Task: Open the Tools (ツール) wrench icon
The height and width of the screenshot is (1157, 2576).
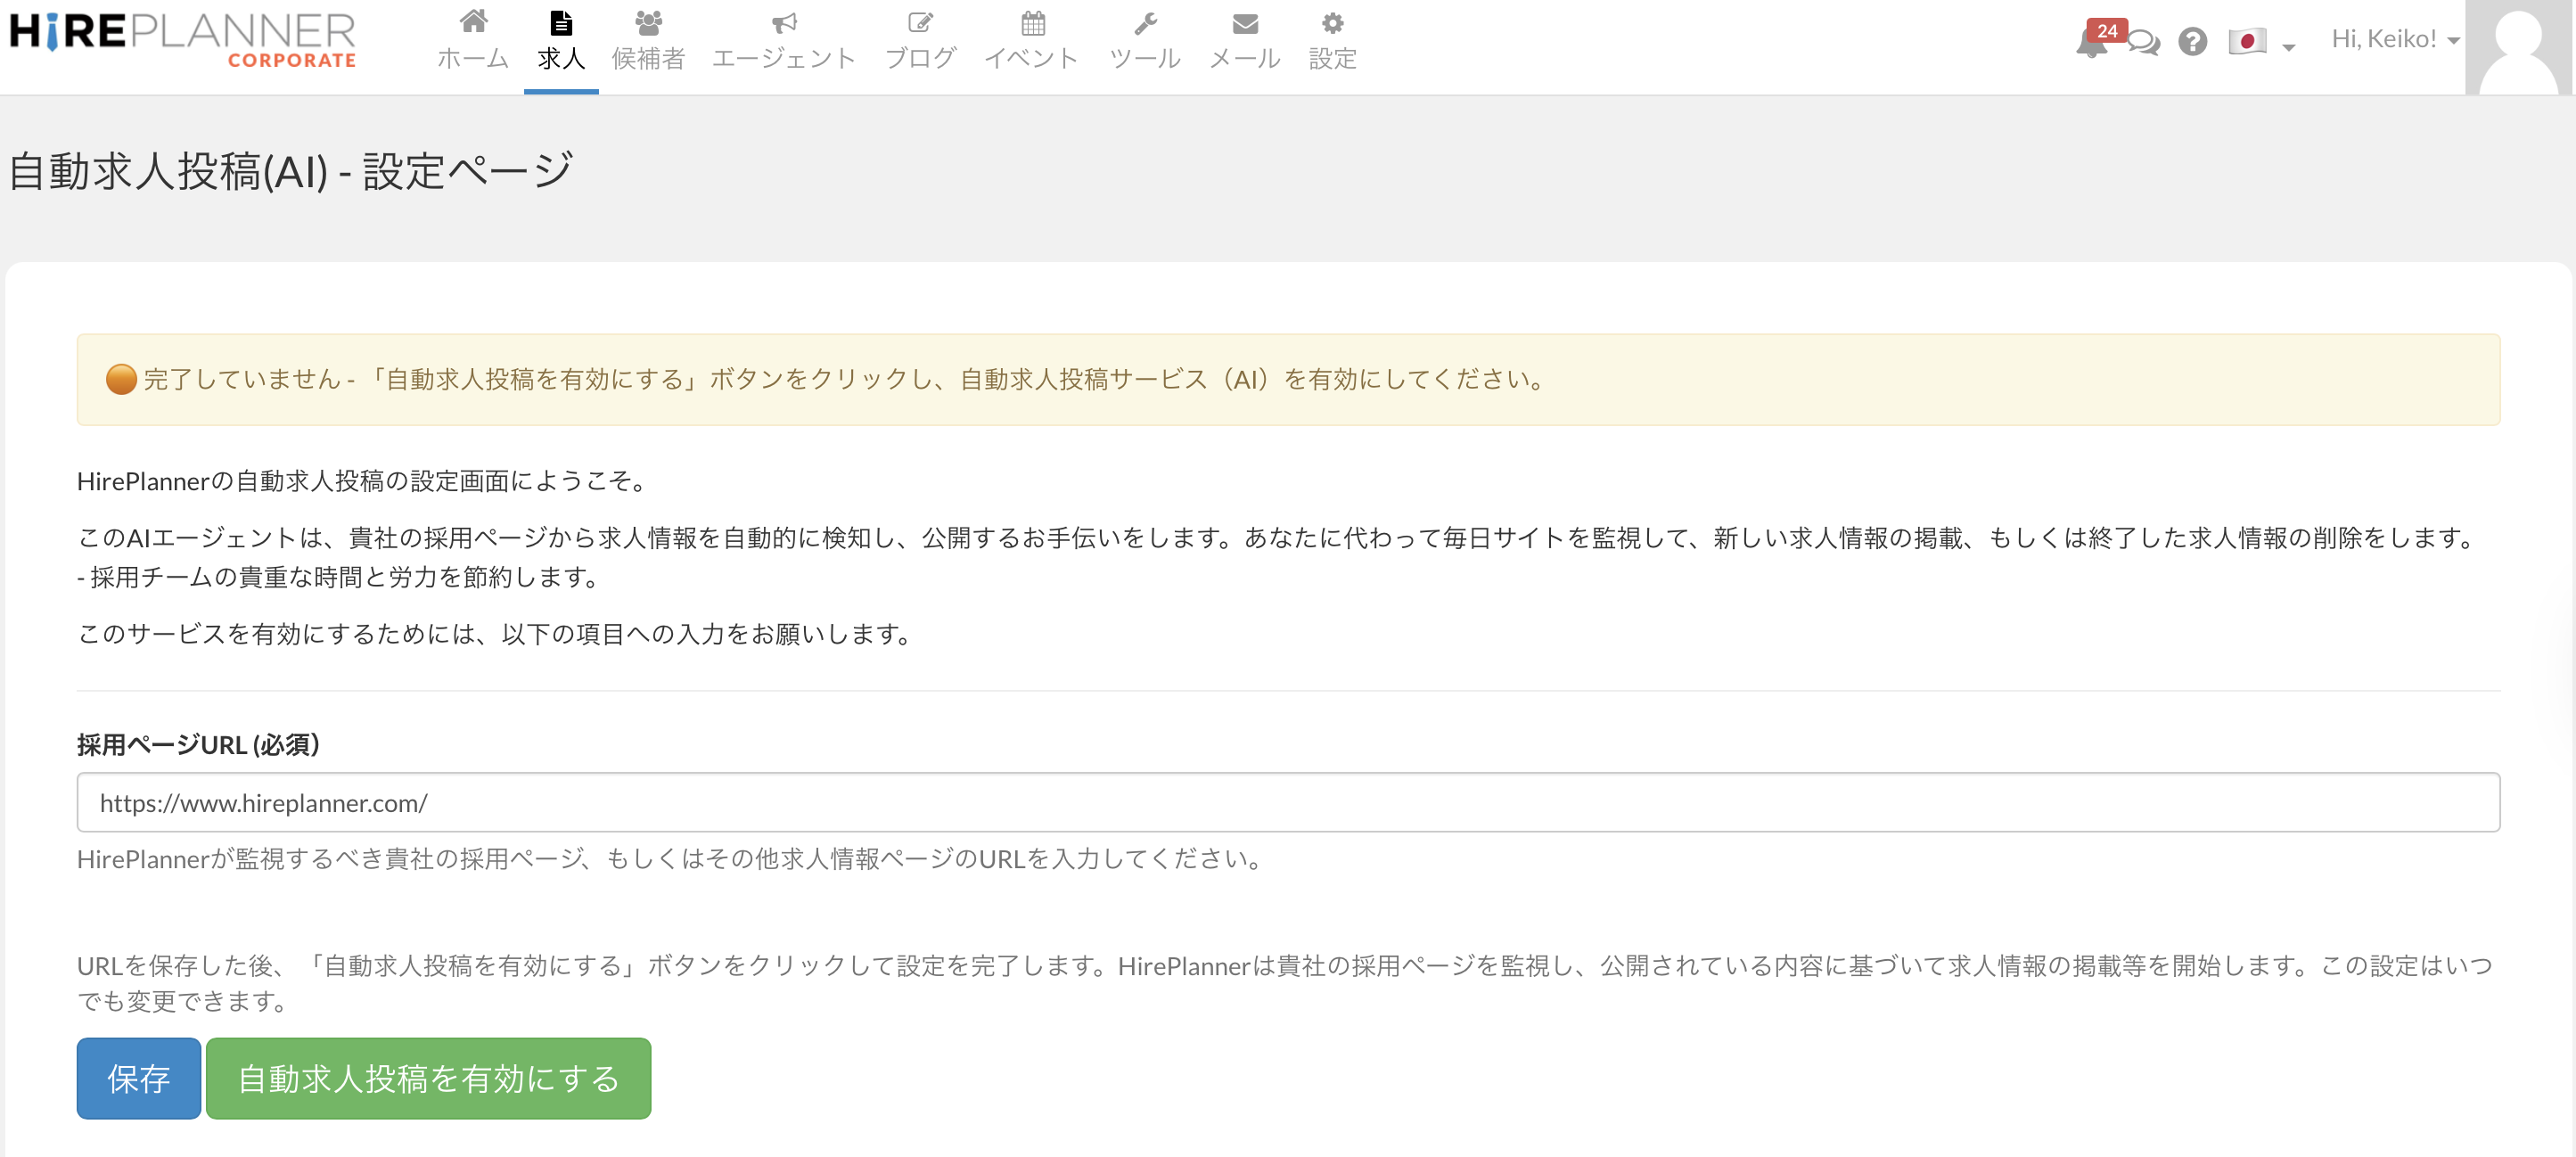Action: (x=1145, y=23)
